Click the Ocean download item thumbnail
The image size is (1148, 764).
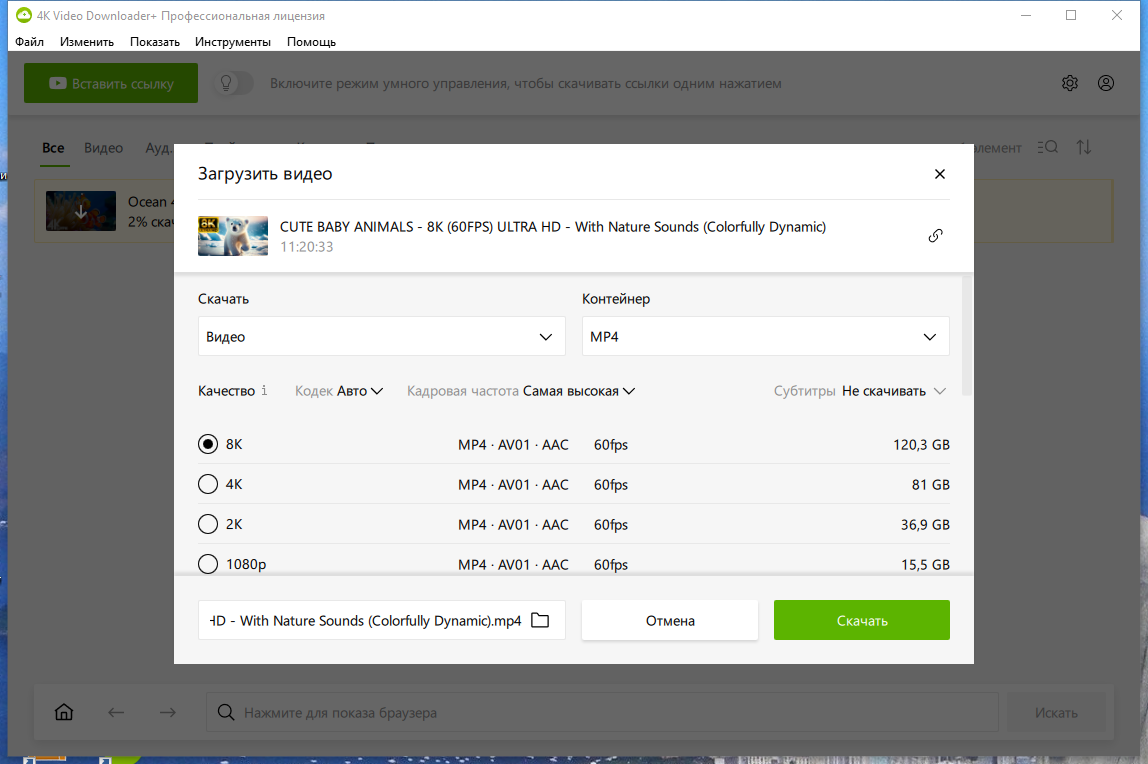[x=81, y=211]
